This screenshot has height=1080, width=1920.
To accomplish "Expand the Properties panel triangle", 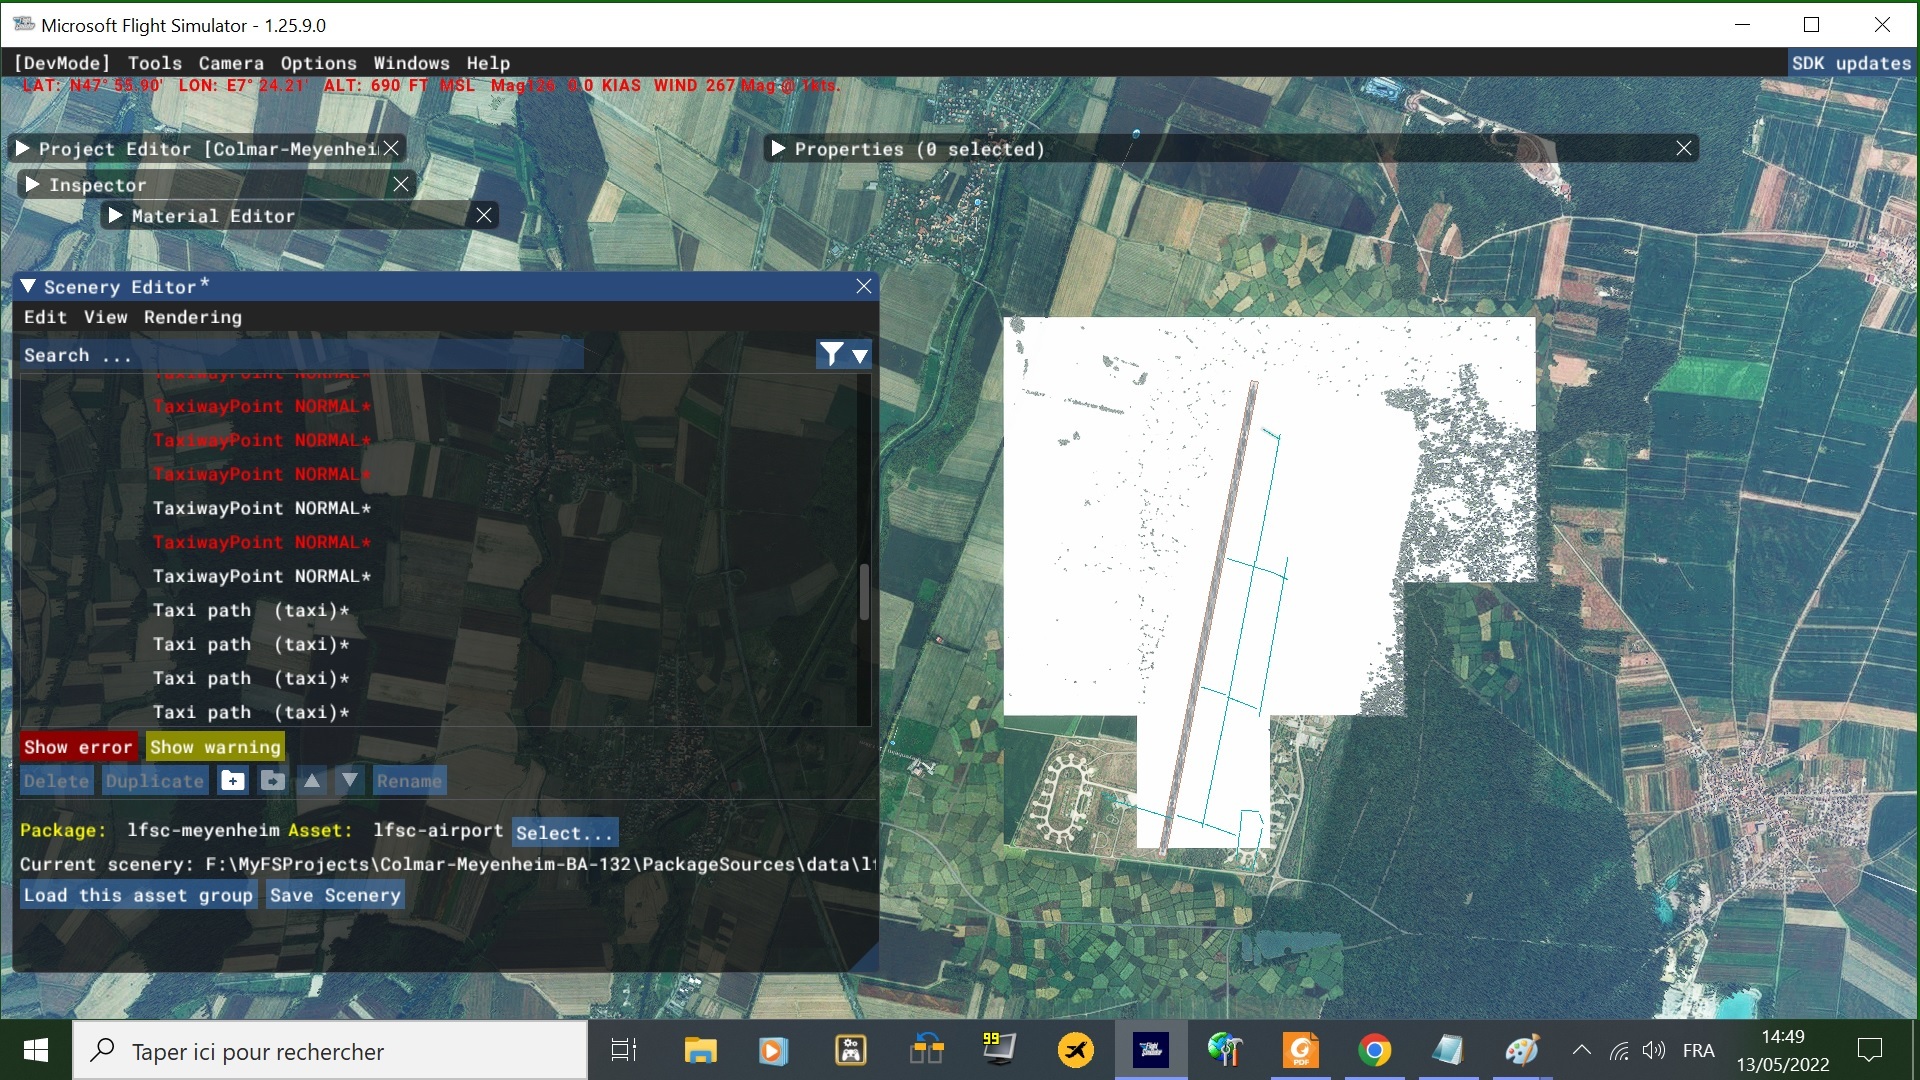I will [778, 149].
